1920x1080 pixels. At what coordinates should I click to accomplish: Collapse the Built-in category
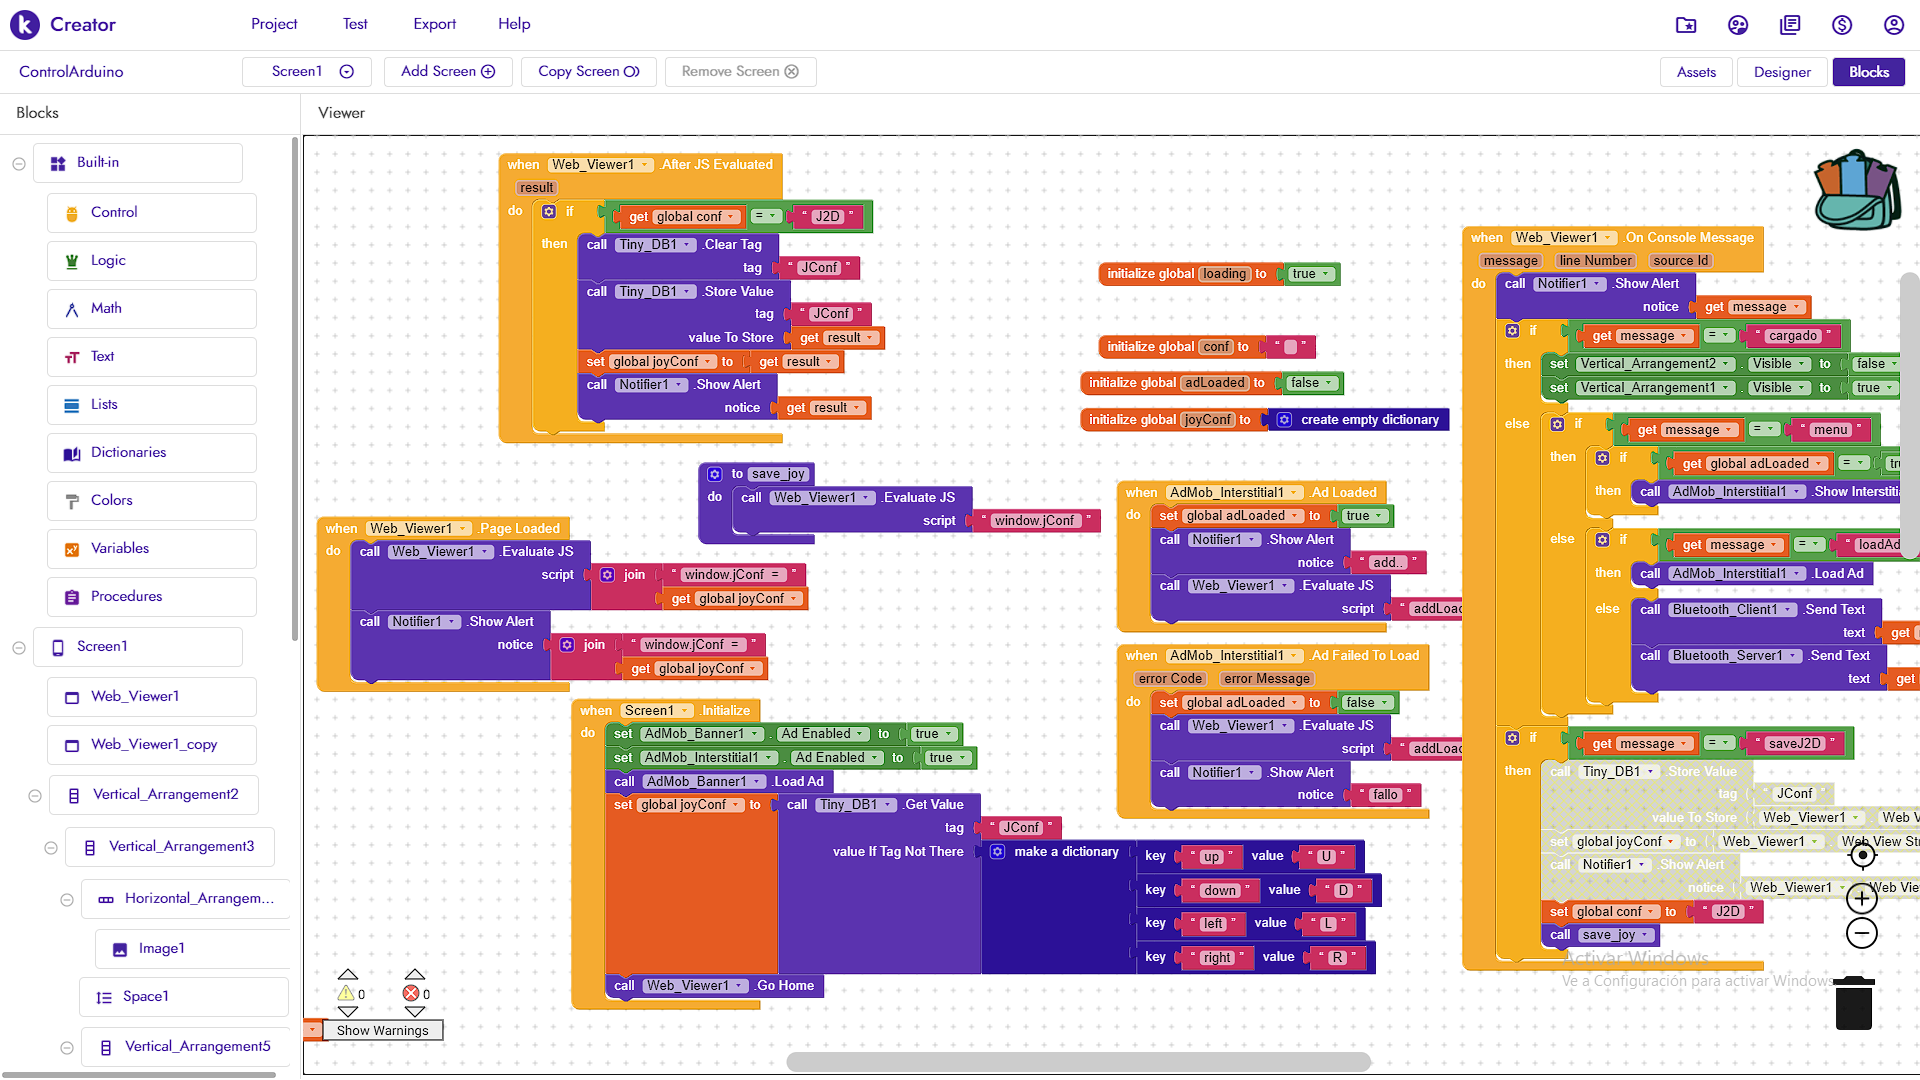point(18,163)
